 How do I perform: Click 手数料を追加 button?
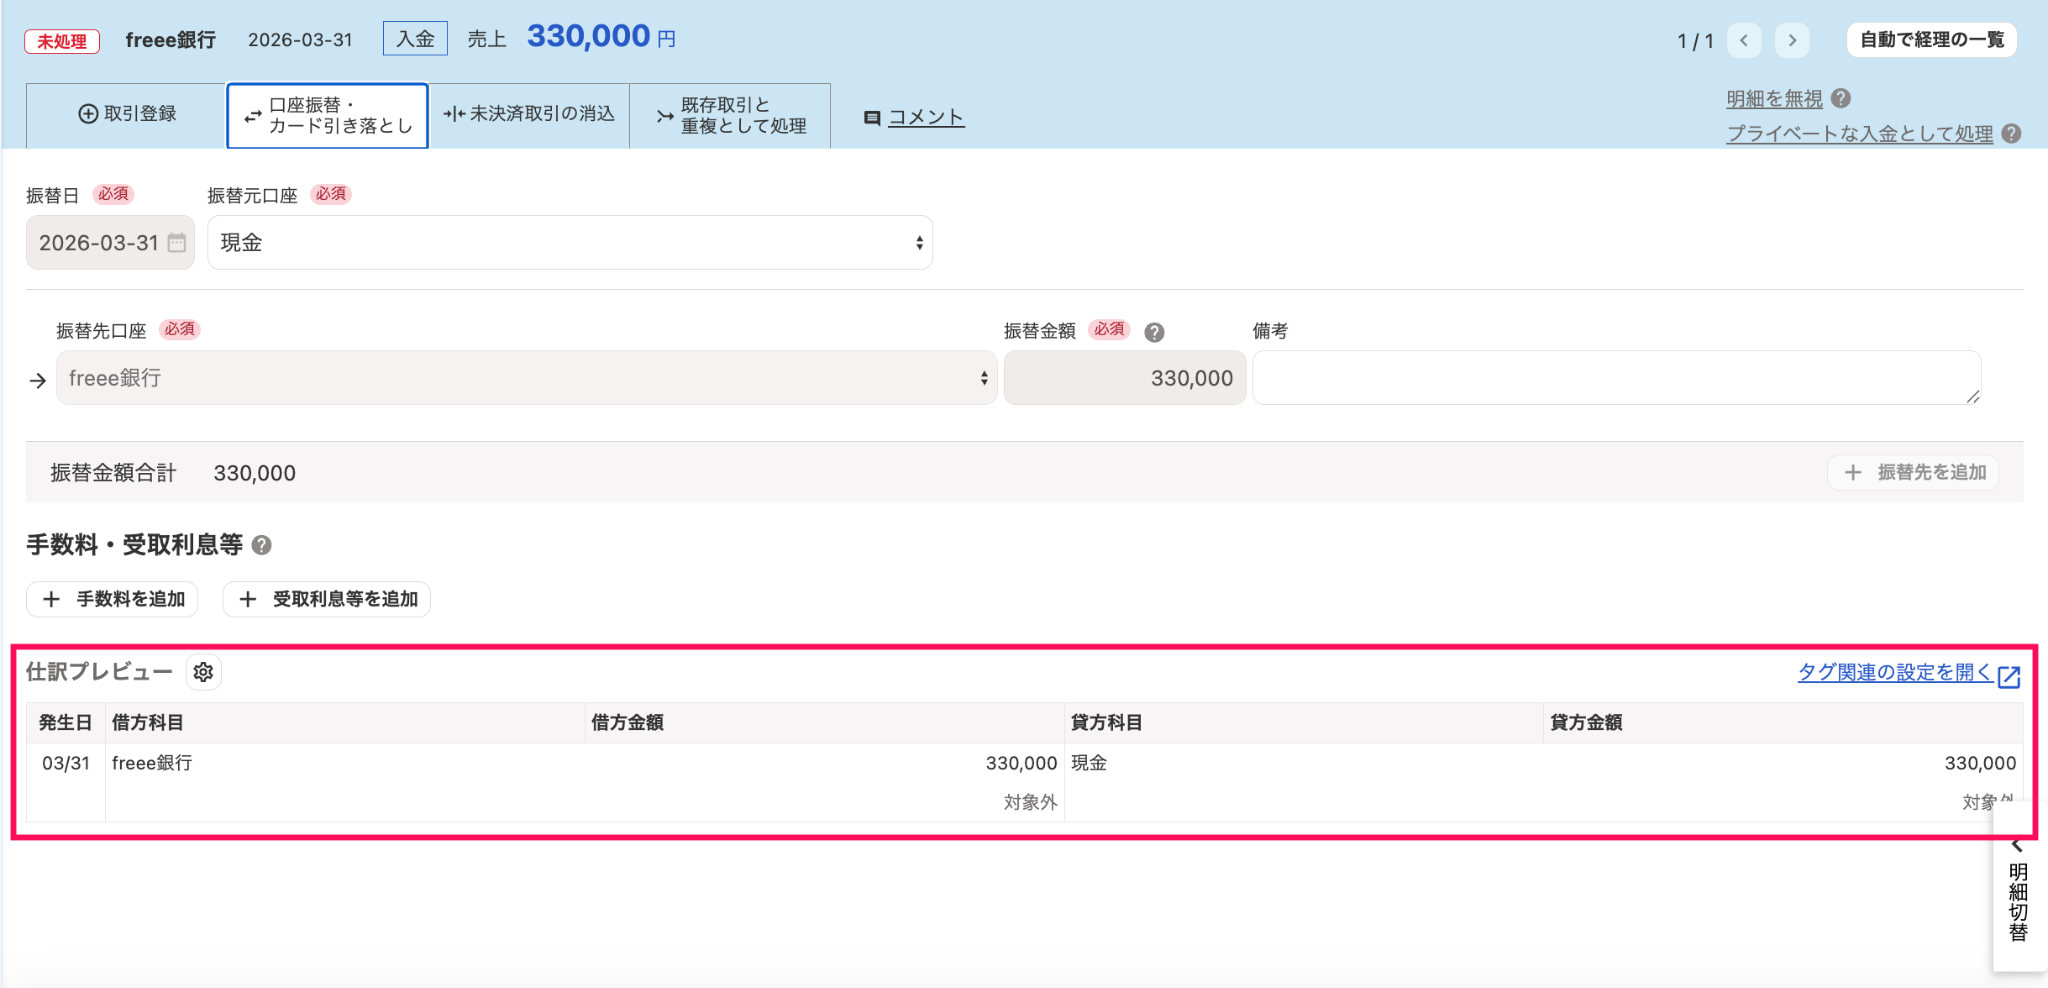coord(112,599)
